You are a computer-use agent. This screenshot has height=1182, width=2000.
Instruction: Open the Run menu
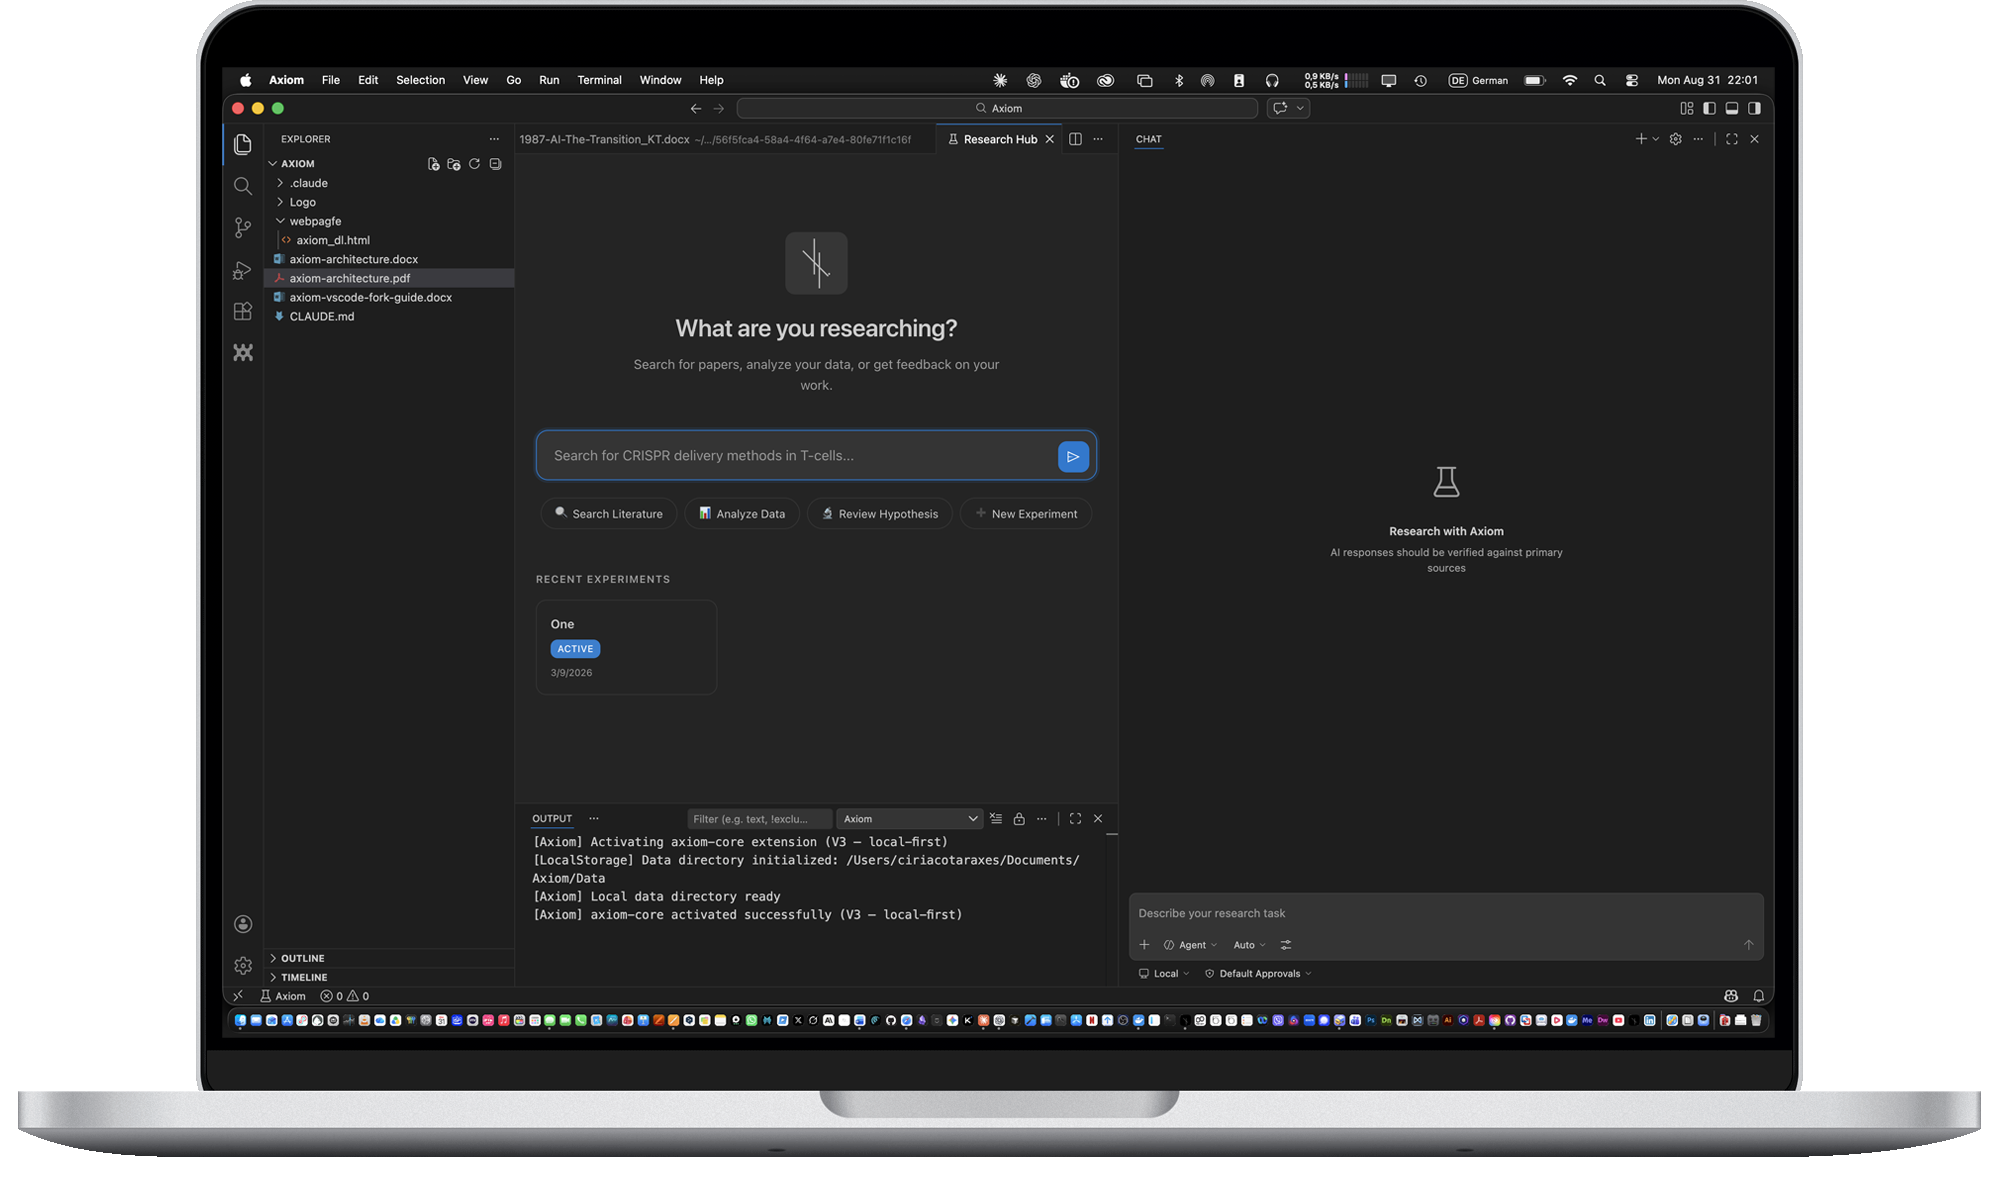(549, 80)
